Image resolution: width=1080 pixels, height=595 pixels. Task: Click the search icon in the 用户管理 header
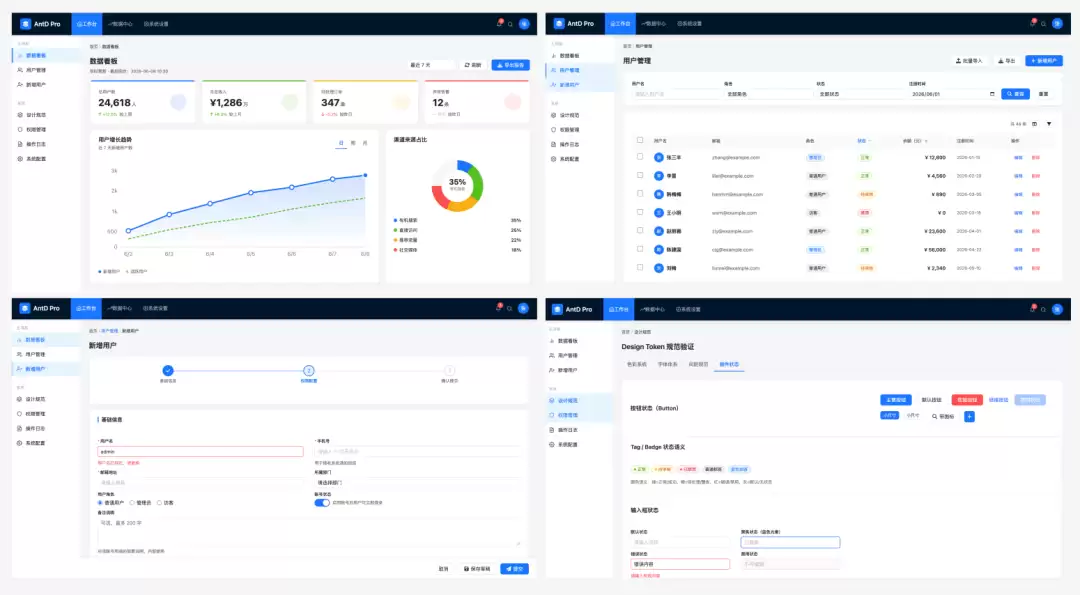pyautogui.click(x=1043, y=23)
